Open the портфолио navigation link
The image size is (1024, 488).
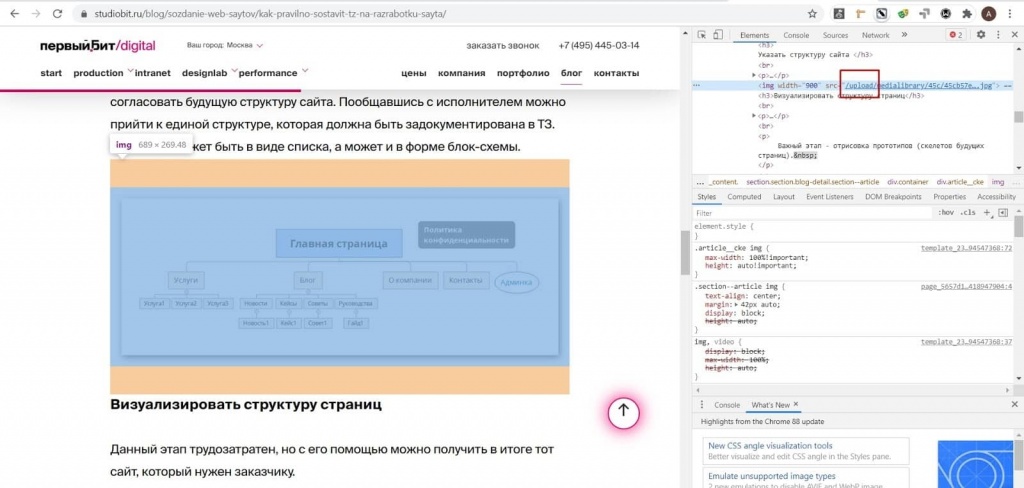(522, 73)
